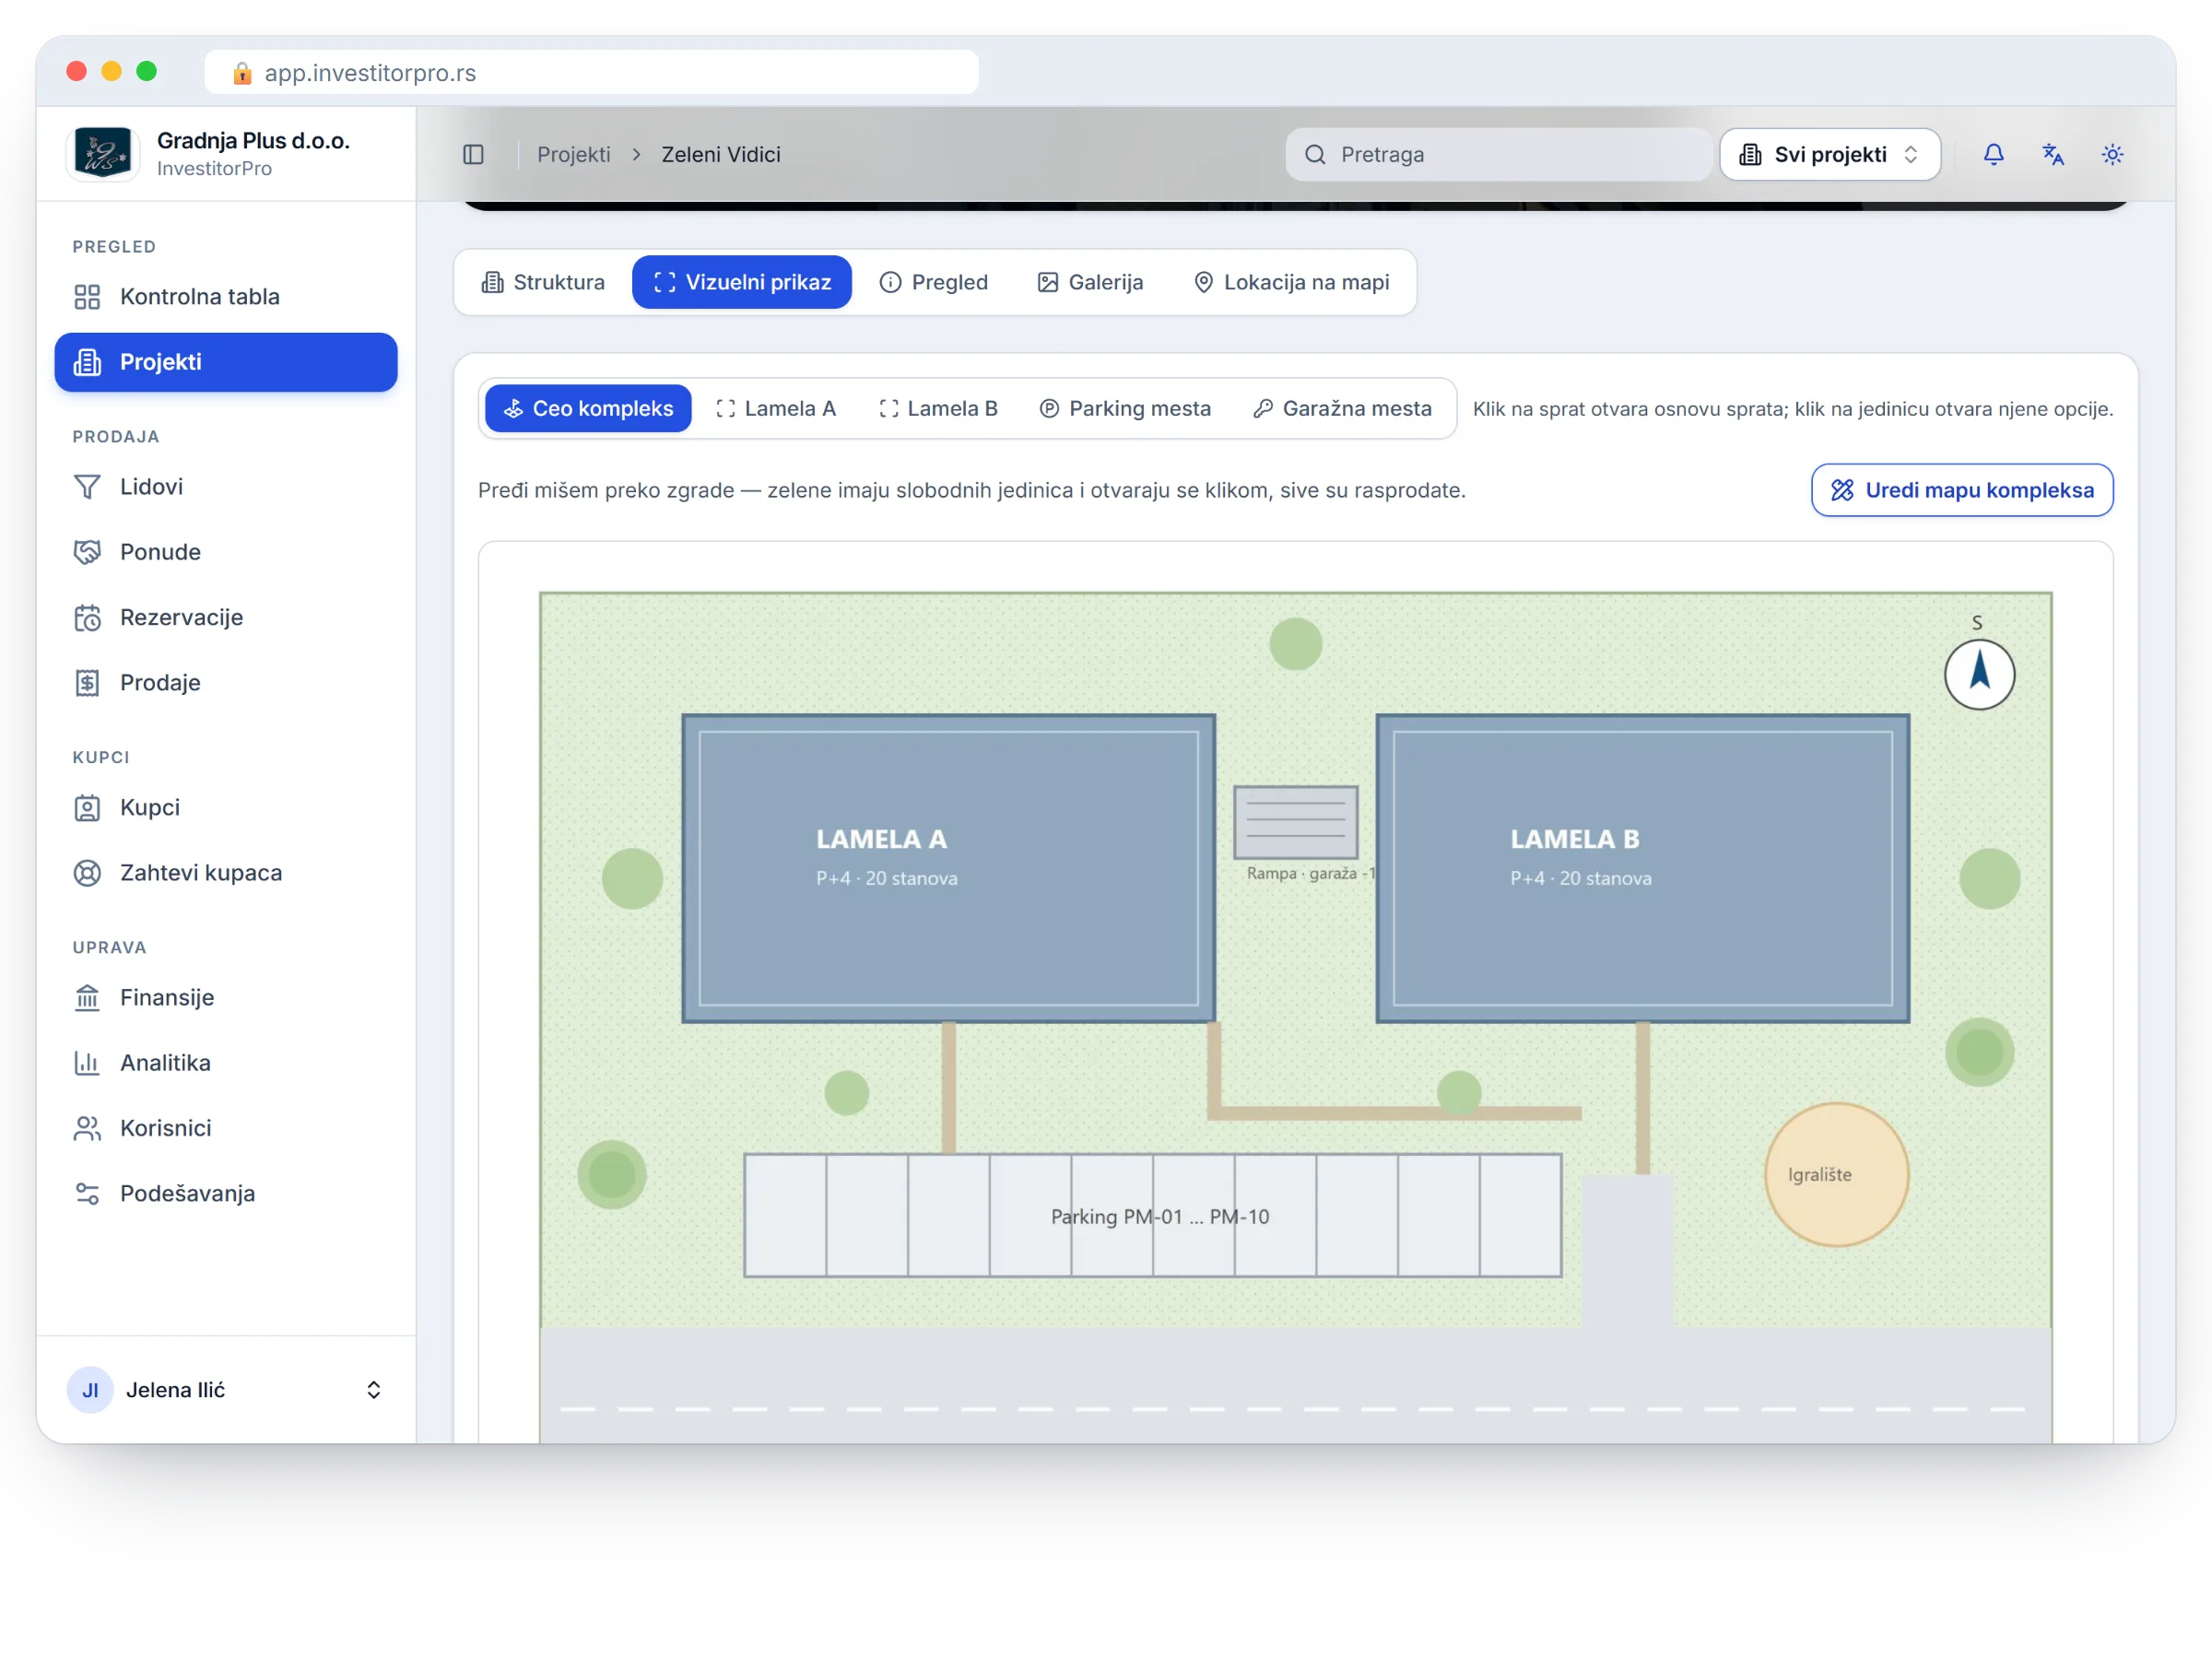Select the Lamela B view

point(938,408)
